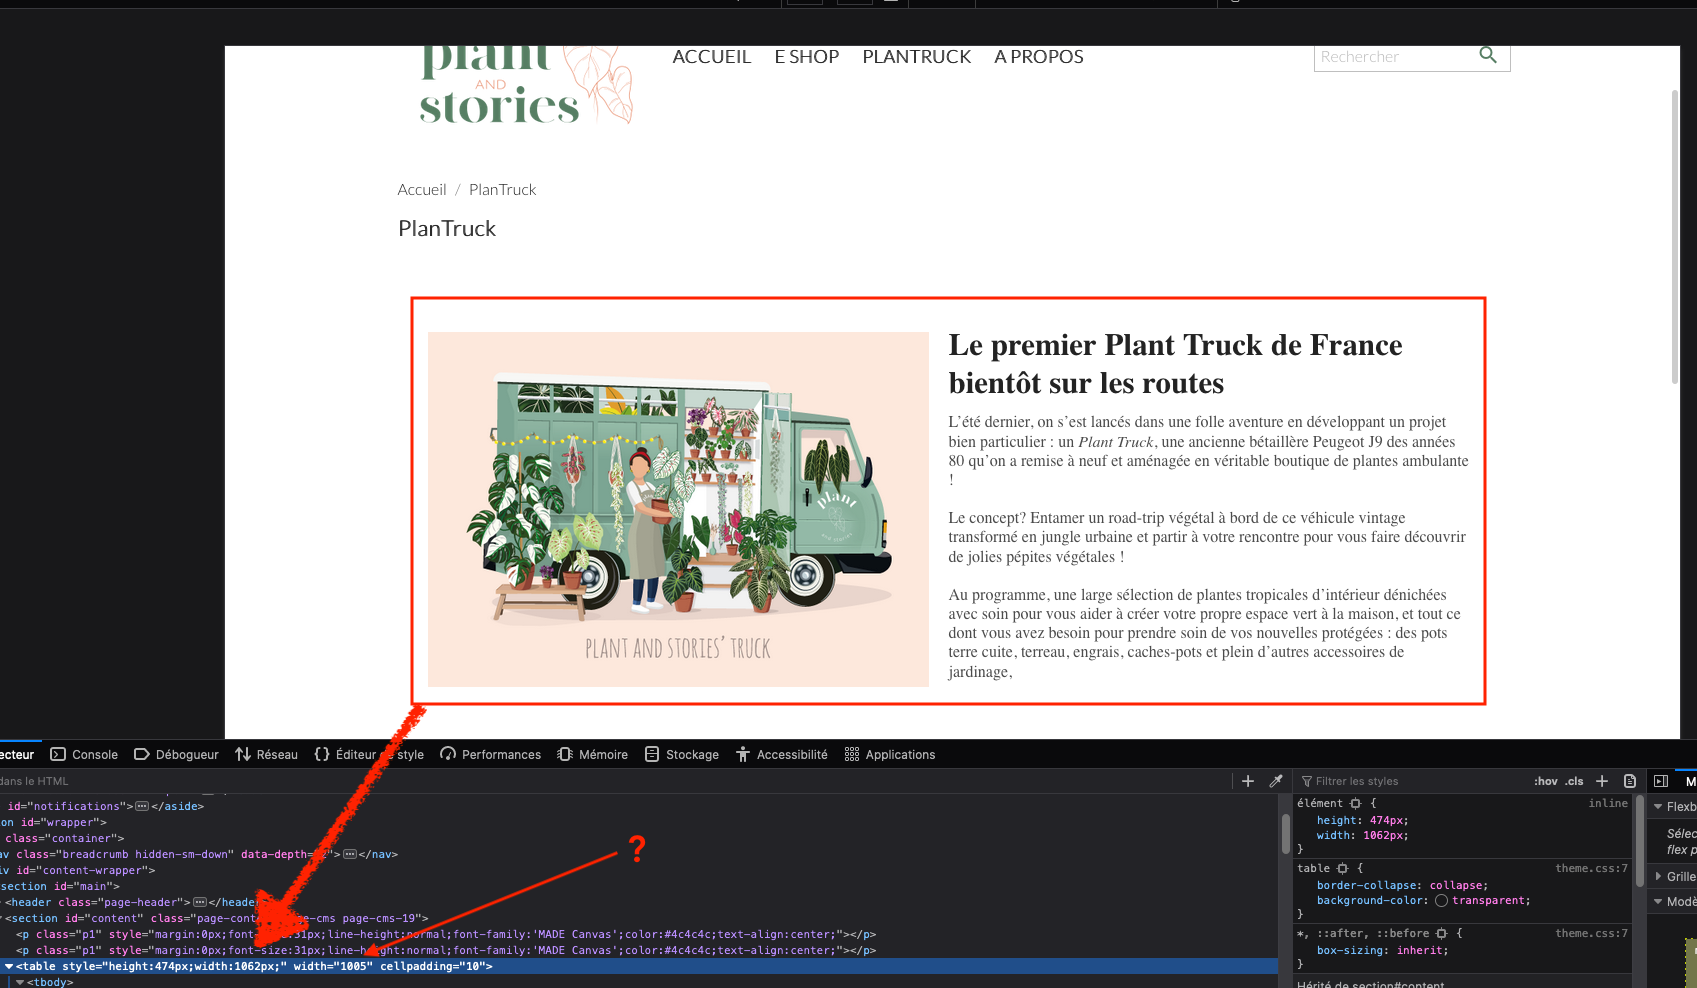Open print media simulation icon
This screenshot has height=988, width=1697.
coord(1630,781)
